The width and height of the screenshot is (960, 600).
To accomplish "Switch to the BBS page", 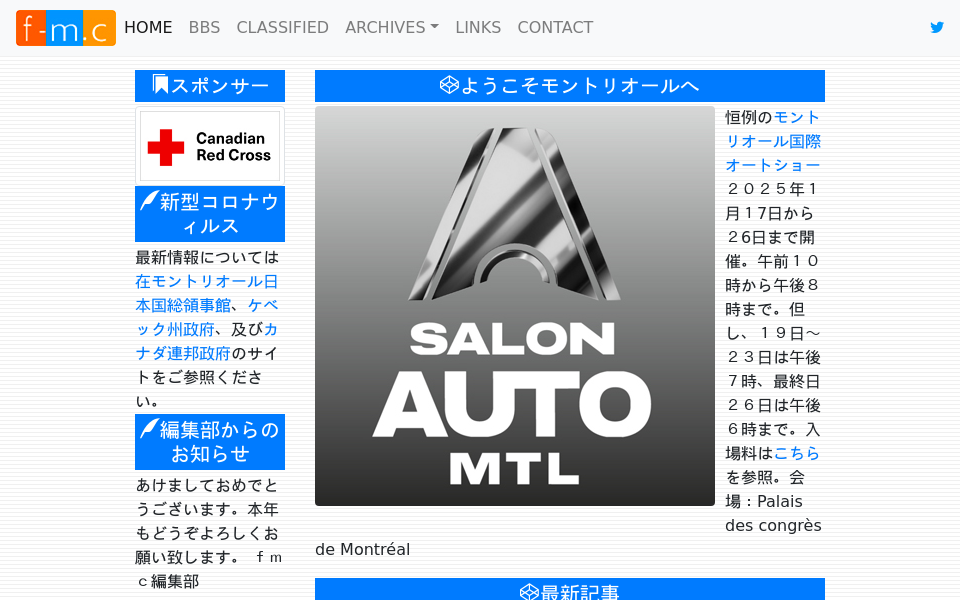I will point(204,27).
